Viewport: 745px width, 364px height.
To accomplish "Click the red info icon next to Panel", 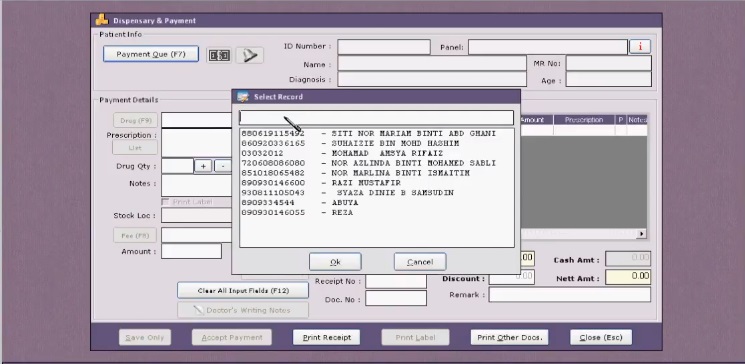I will pyautogui.click(x=640, y=47).
